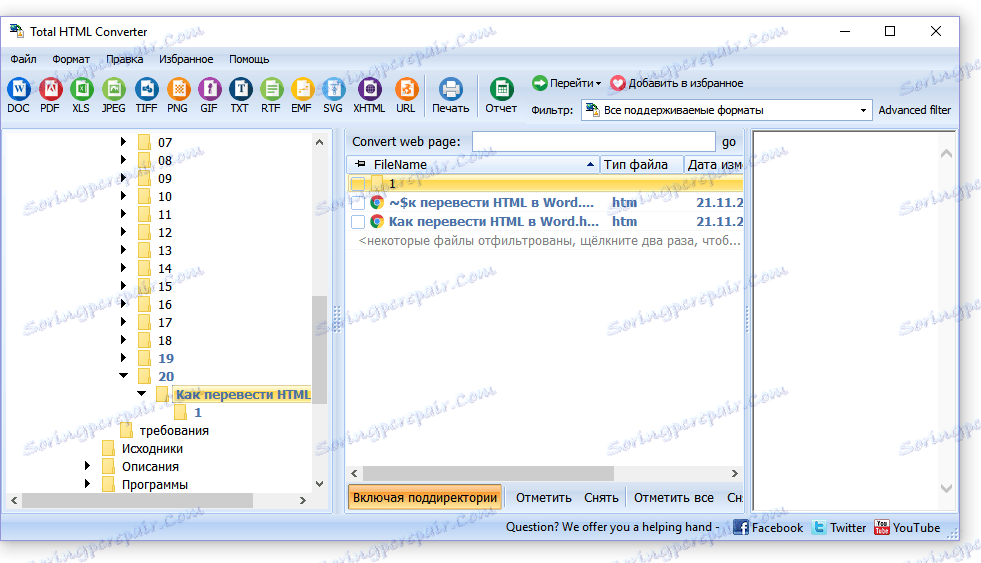Click file list horizontal scrollbar thumb
This screenshot has width=981, height=563.
coord(488,474)
